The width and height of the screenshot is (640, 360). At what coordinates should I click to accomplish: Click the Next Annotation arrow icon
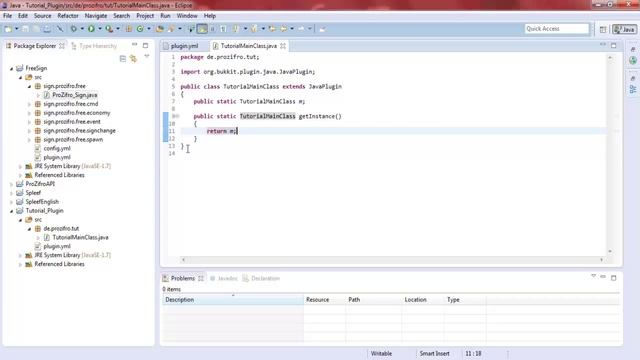point(236,29)
